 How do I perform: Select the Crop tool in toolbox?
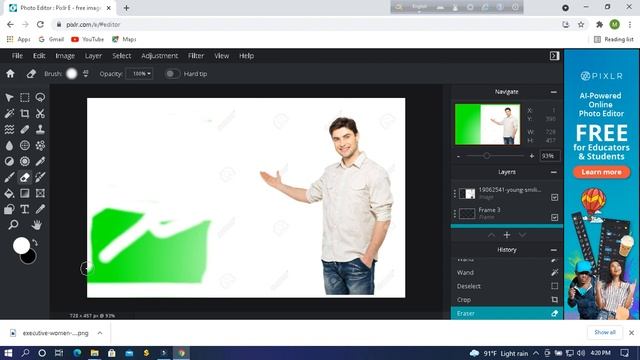pos(25,113)
